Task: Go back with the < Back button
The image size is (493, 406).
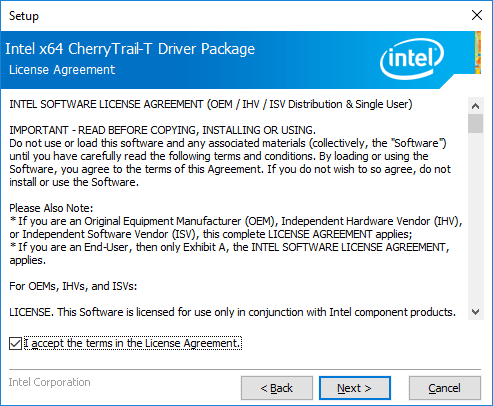Action: tap(277, 388)
